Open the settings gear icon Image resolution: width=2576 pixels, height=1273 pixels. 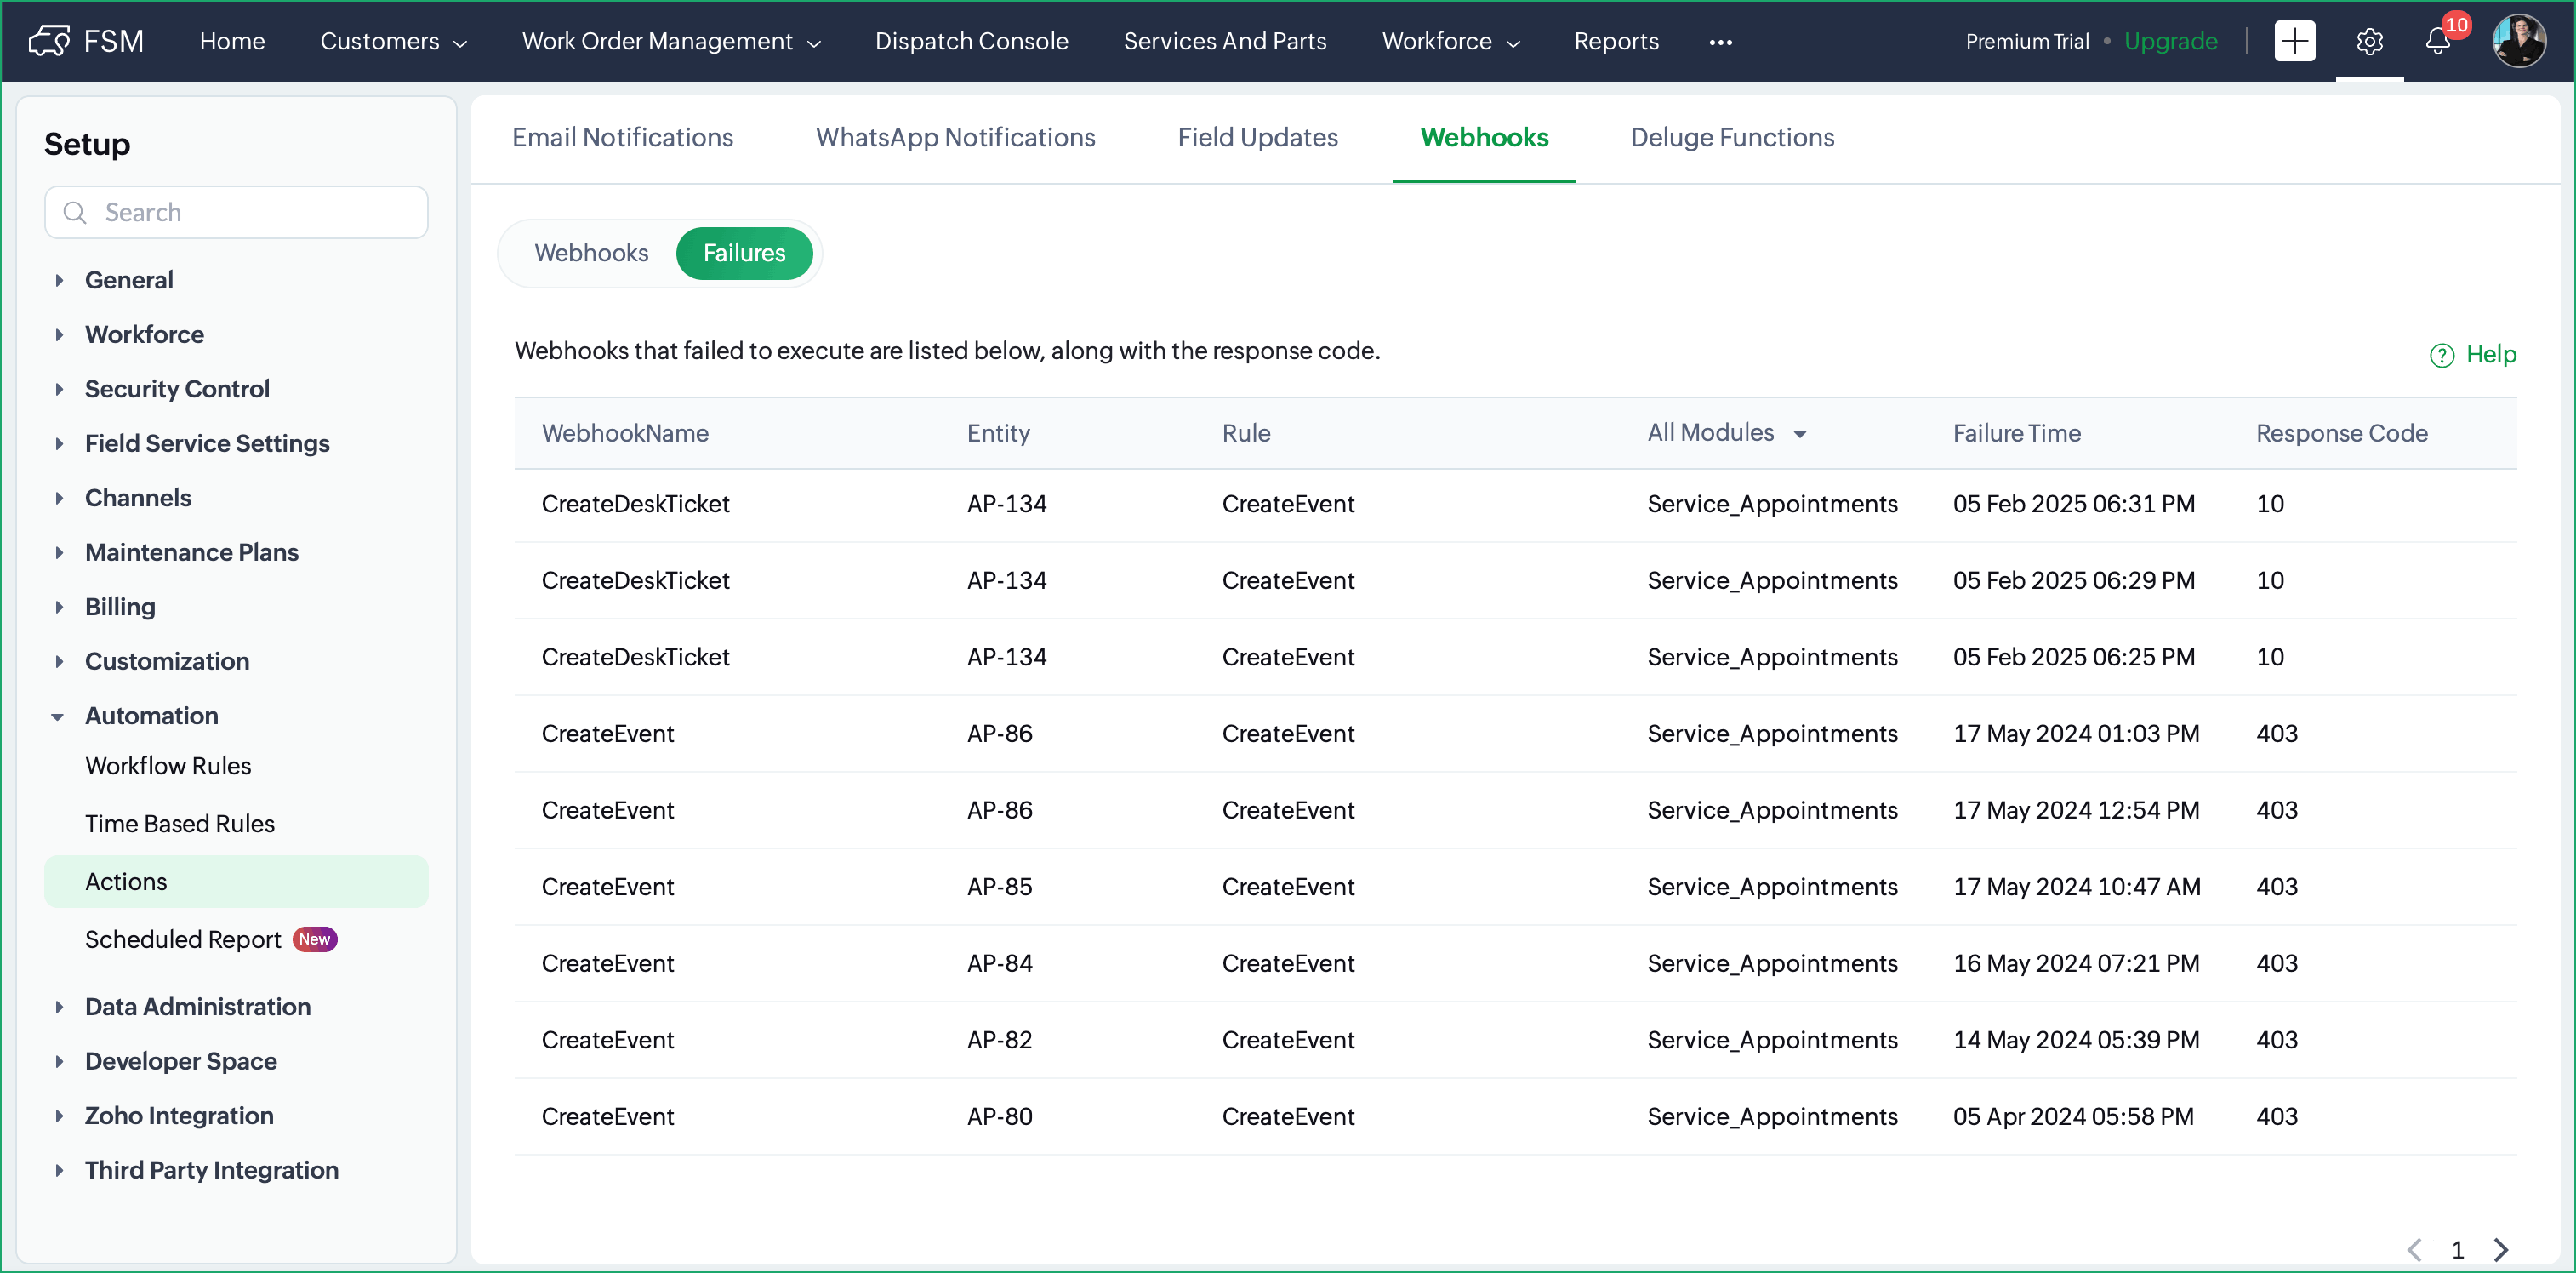(2369, 41)
